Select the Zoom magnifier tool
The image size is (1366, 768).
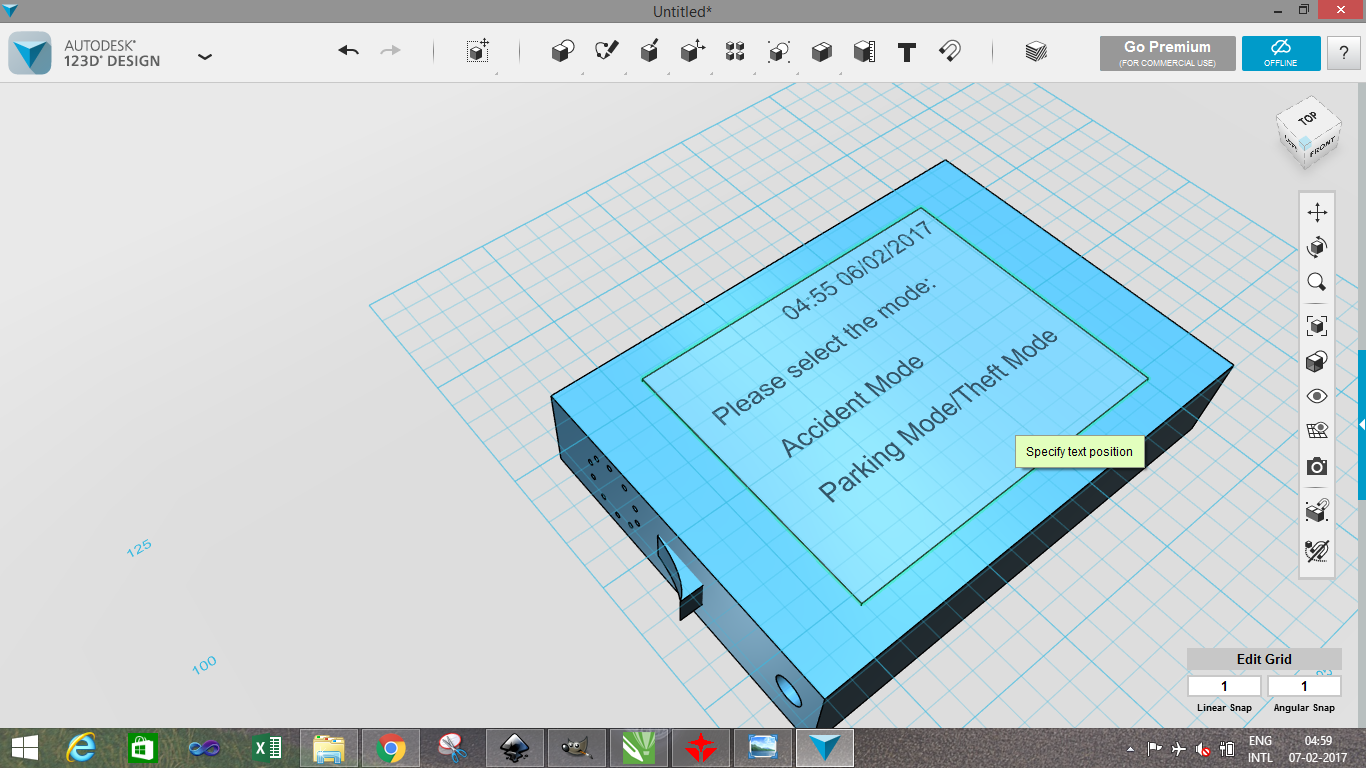point(1317,282)
